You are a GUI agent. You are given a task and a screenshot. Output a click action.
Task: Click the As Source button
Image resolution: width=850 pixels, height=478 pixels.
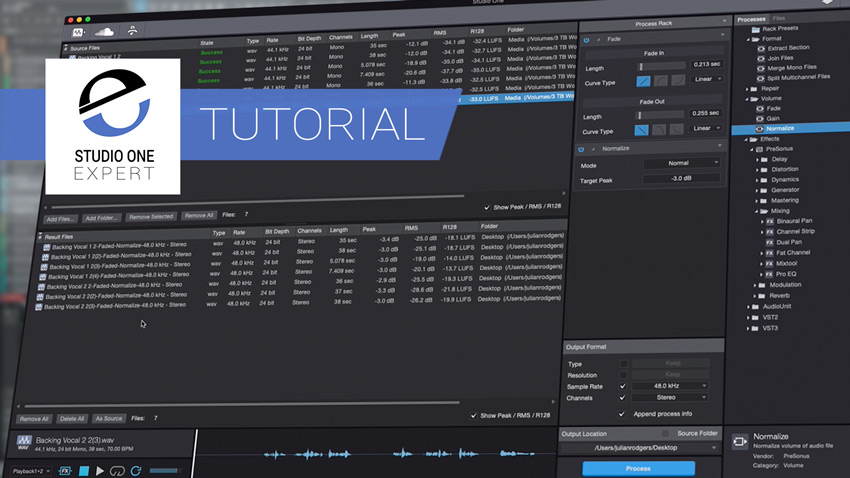(109, 418)
